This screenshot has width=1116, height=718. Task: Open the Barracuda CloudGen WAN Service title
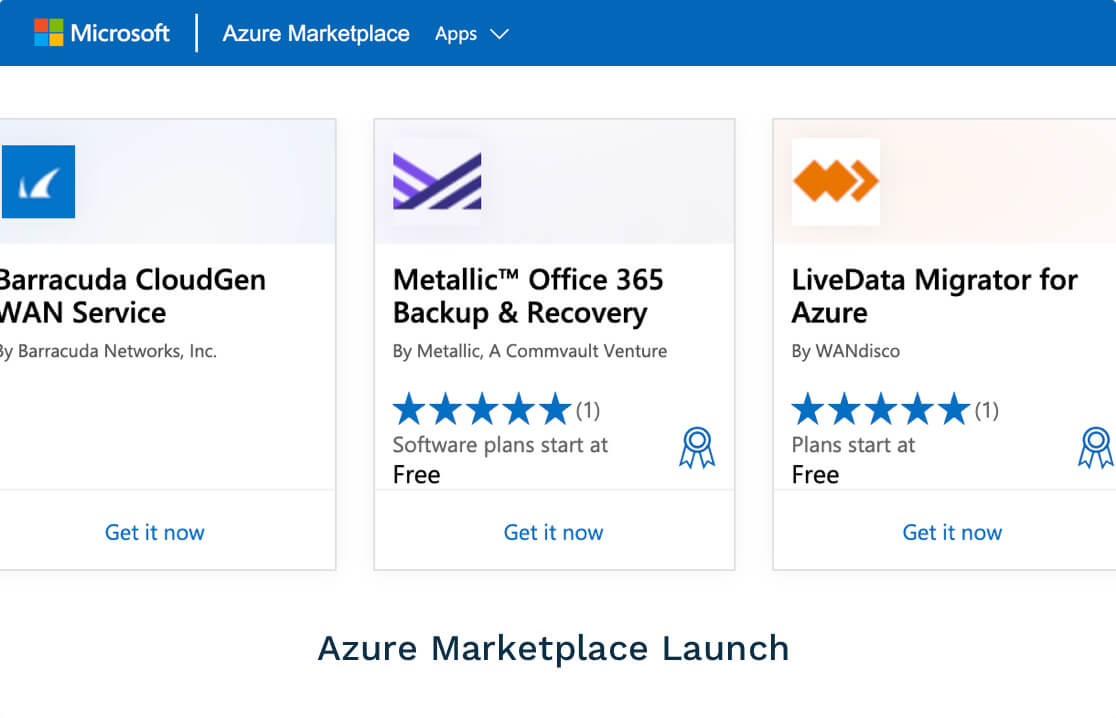coord(132,296)
